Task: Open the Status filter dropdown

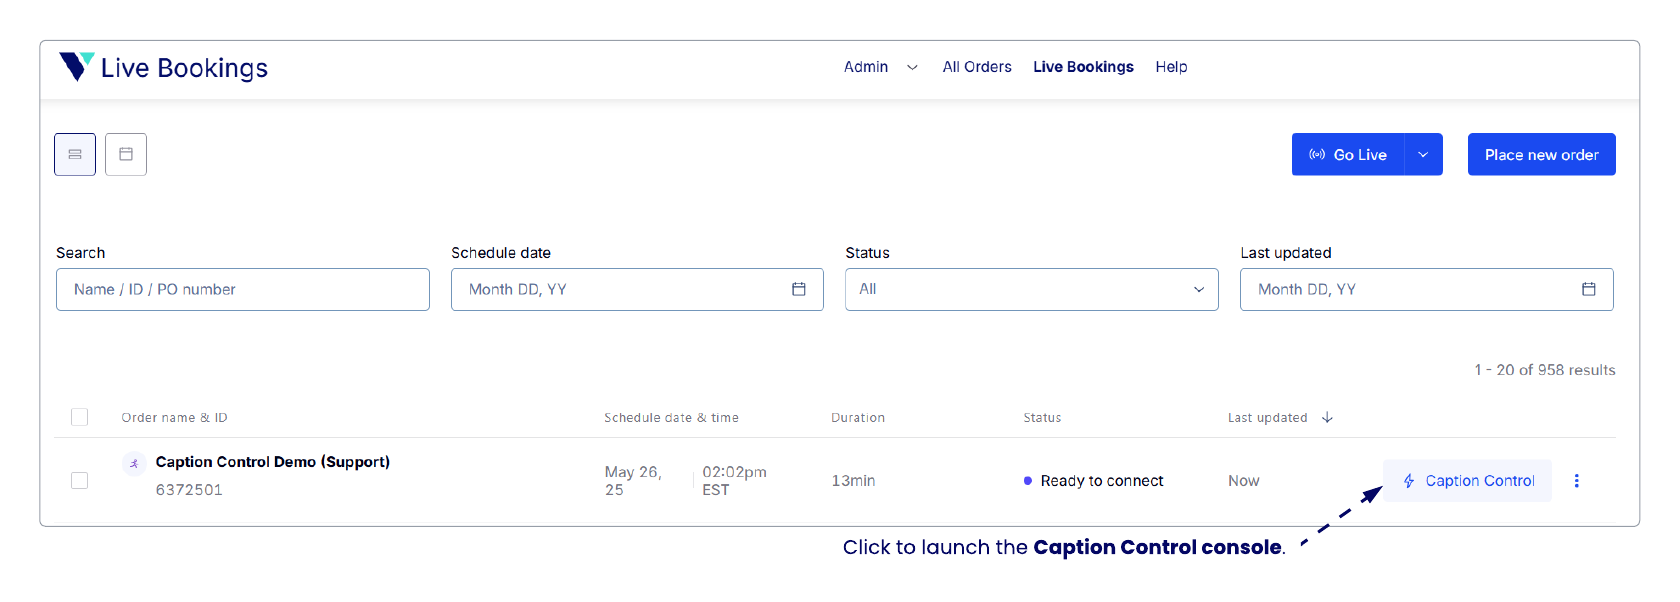Action: (1031, 289)
